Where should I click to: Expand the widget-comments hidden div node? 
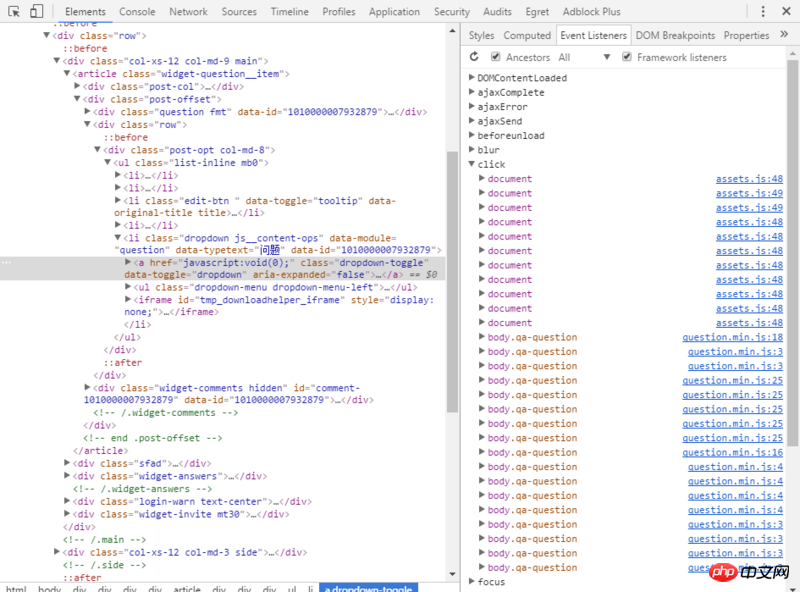[89, 387]
